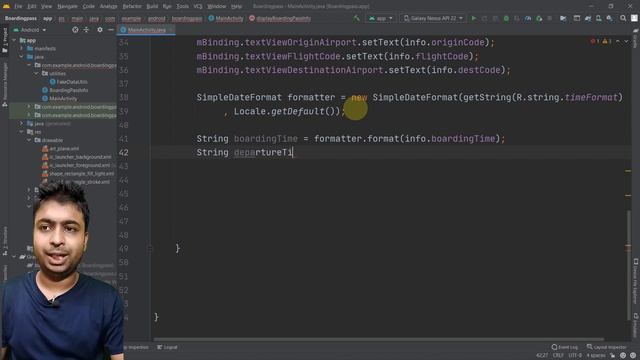Open the File menu
The image size is (640, 360).
(18, 7)
